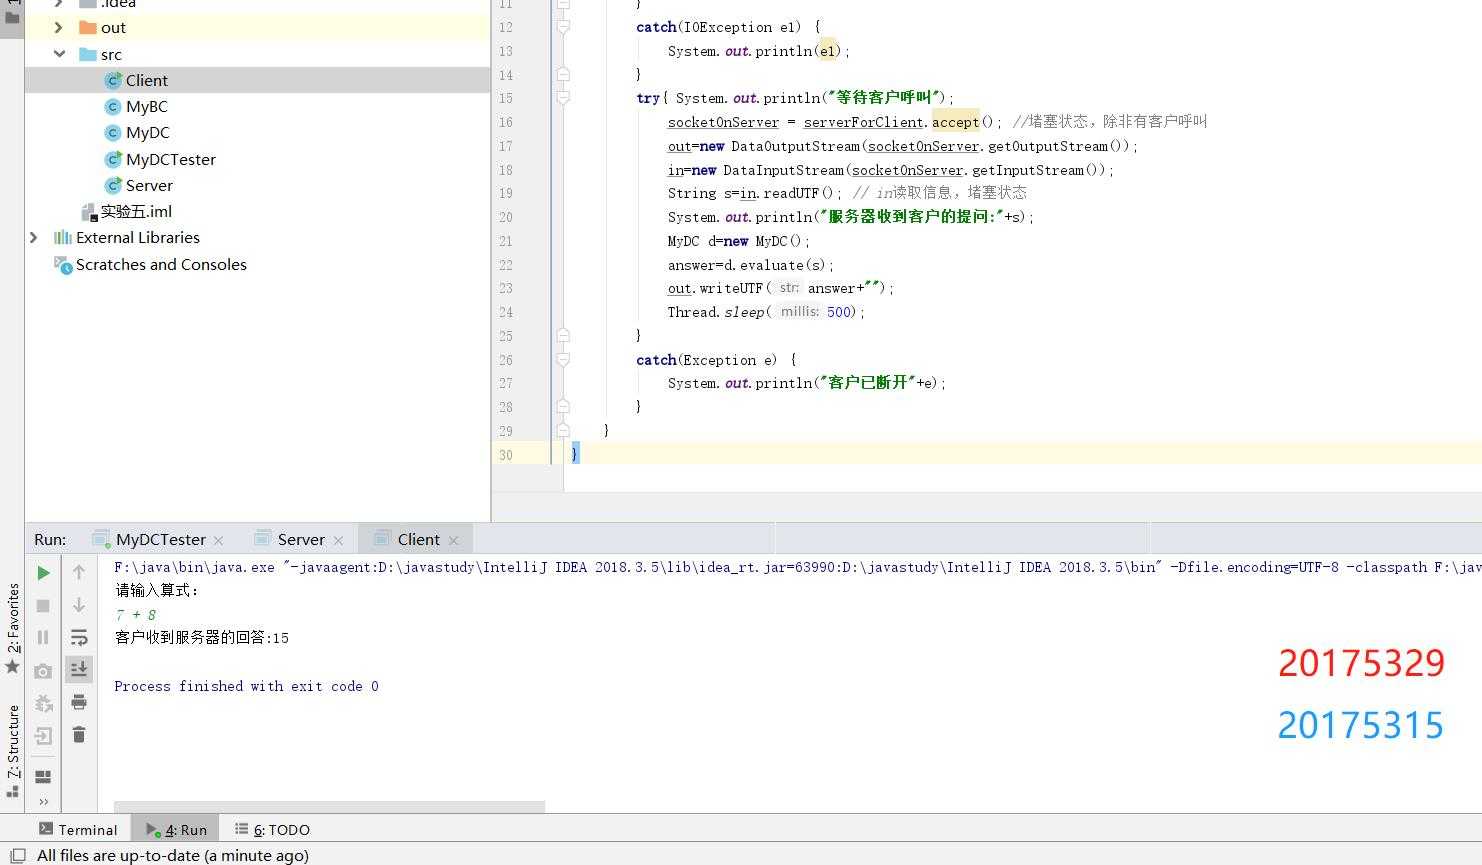1482x865 pixels.
Task: Click line number 20 in the gutter
Action: pos(506,217)
